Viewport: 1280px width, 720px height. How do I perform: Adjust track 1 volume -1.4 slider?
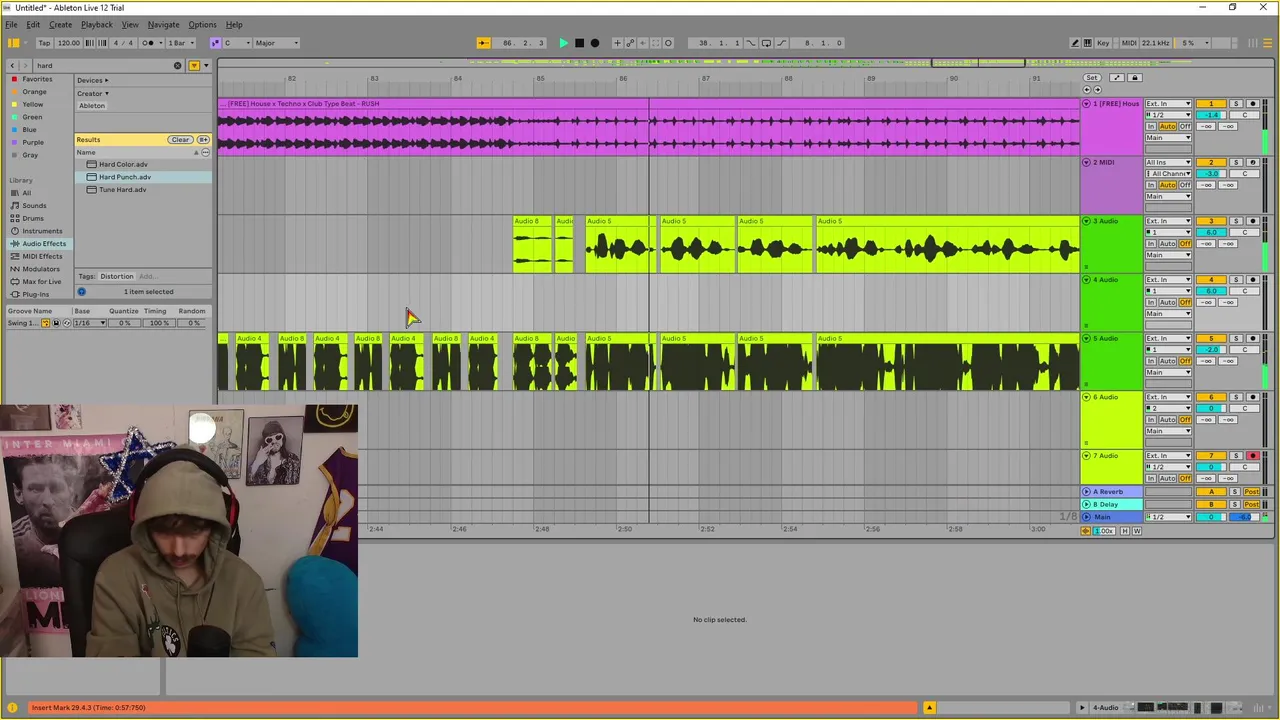(1211, 115)
